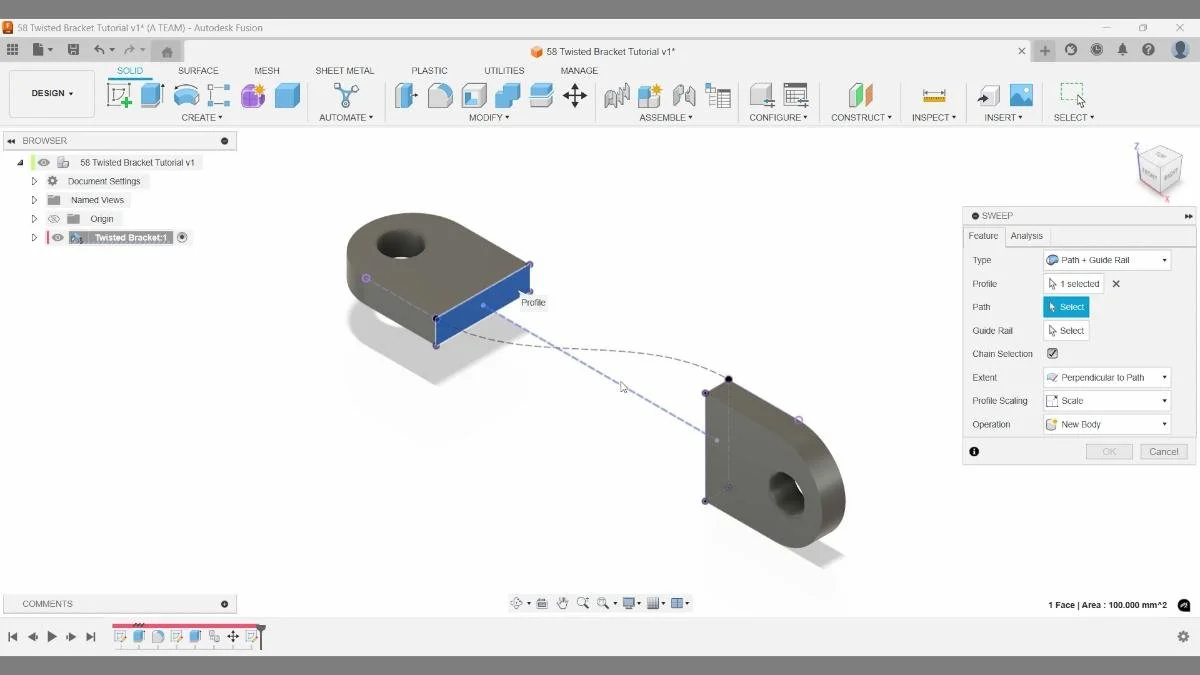
Task: Jump to timeline start
Action: (x=13, y=636)
